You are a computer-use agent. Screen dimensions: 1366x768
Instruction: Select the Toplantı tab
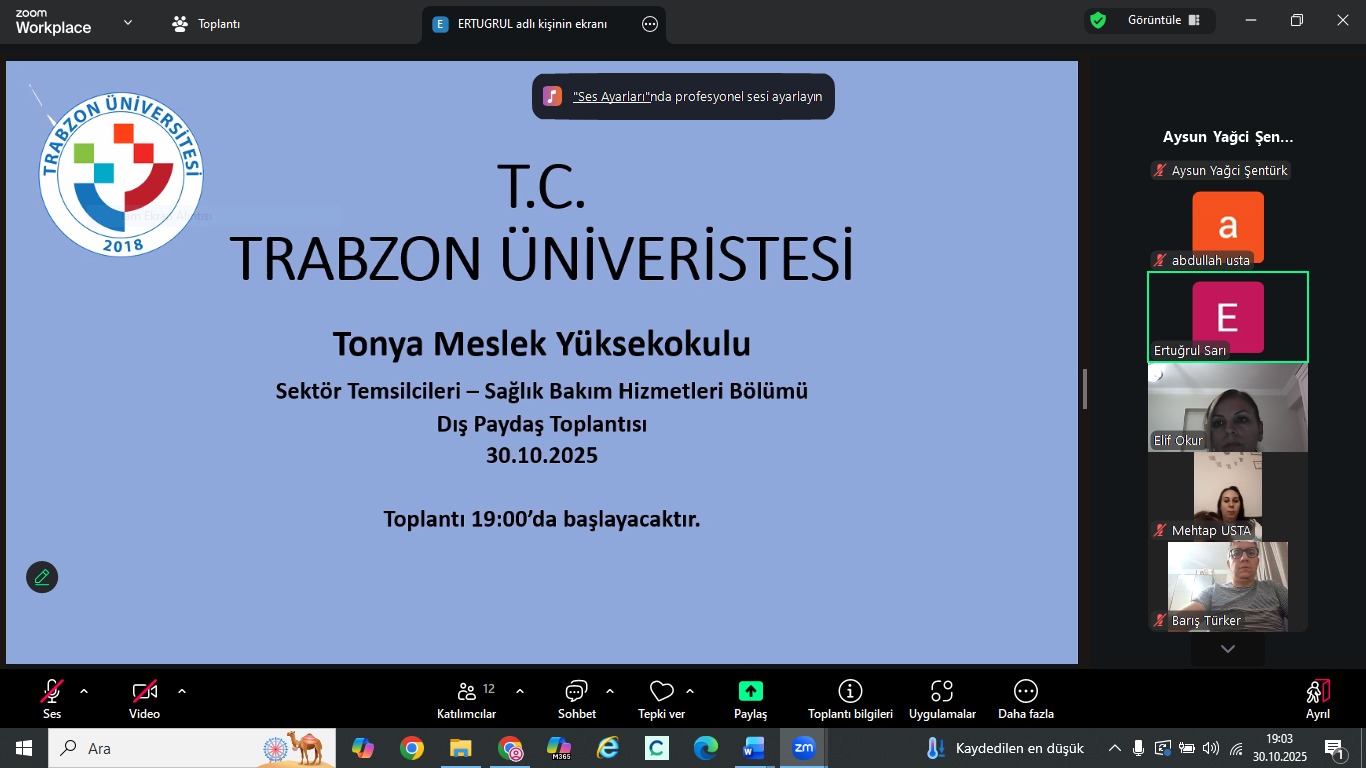click(x=207, y=24)
